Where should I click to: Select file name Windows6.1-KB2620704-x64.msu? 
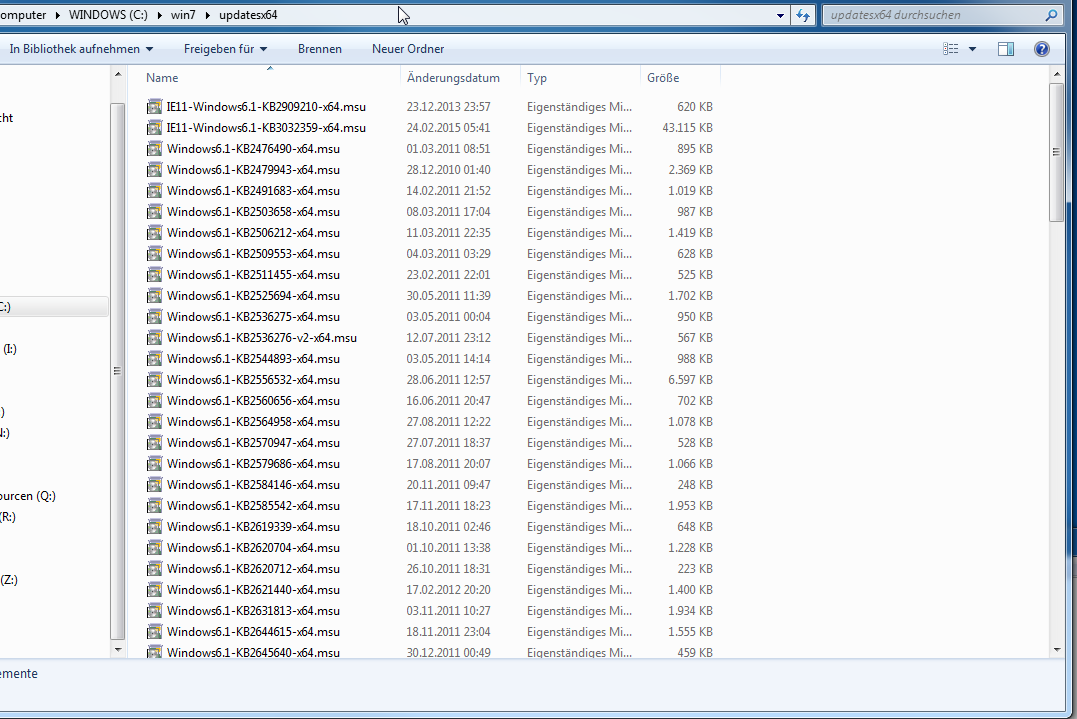tap(253, 548)
